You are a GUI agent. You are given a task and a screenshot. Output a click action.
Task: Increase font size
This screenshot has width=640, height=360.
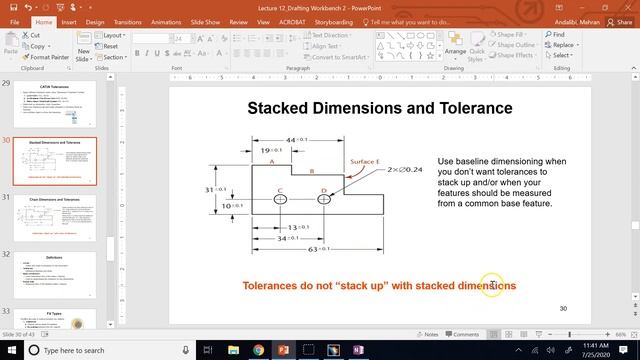[200, 39]
